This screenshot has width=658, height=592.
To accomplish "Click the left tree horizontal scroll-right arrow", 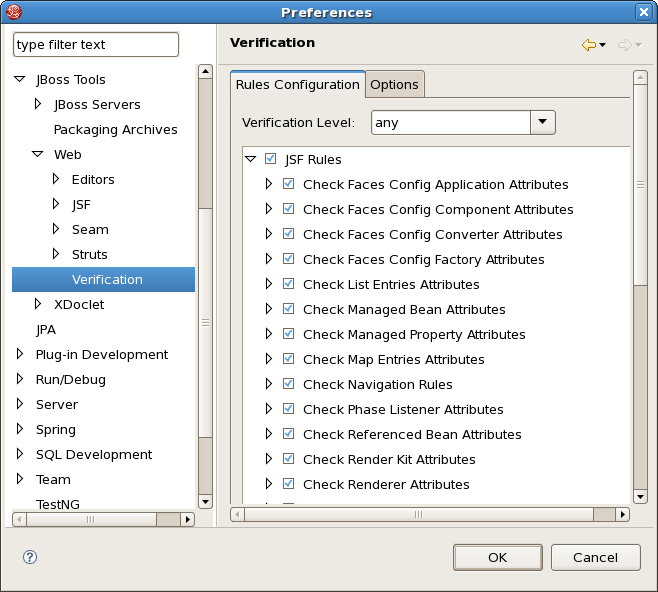I will pos(188,519).
